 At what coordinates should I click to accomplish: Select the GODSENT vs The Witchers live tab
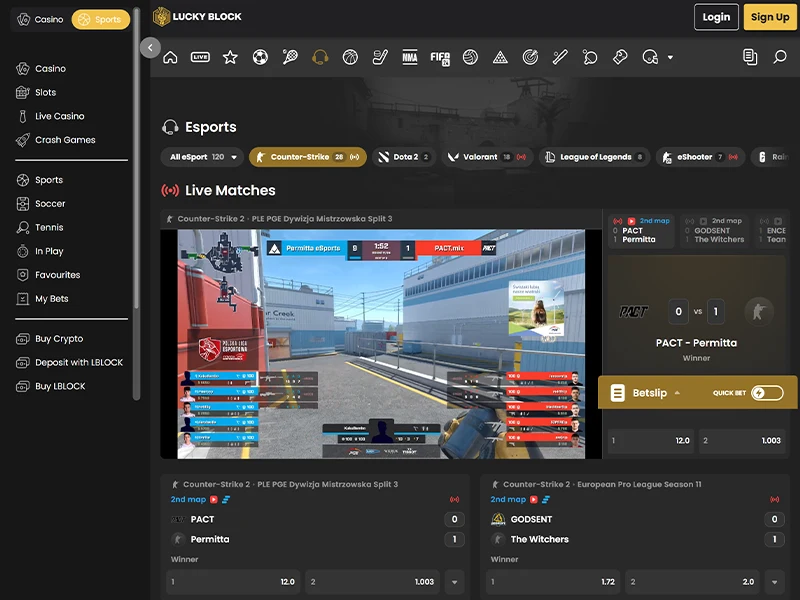(x=714, y=231)
